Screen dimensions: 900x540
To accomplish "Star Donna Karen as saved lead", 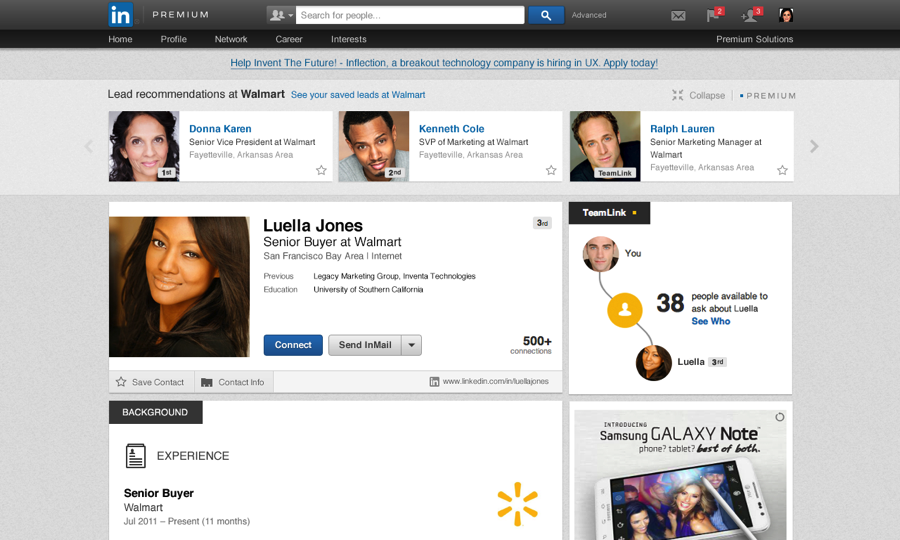I will click(321, 170).
